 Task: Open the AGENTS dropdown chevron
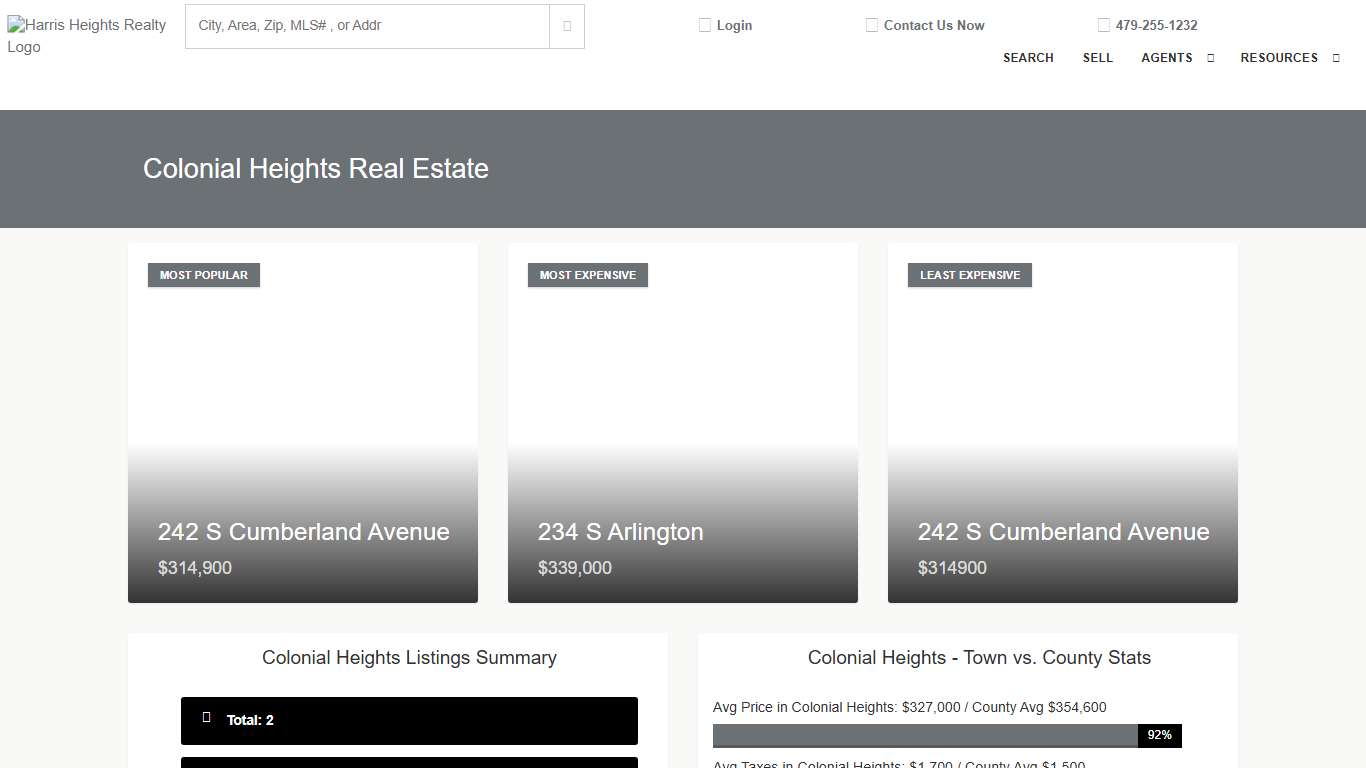(x=1210, y=58)
